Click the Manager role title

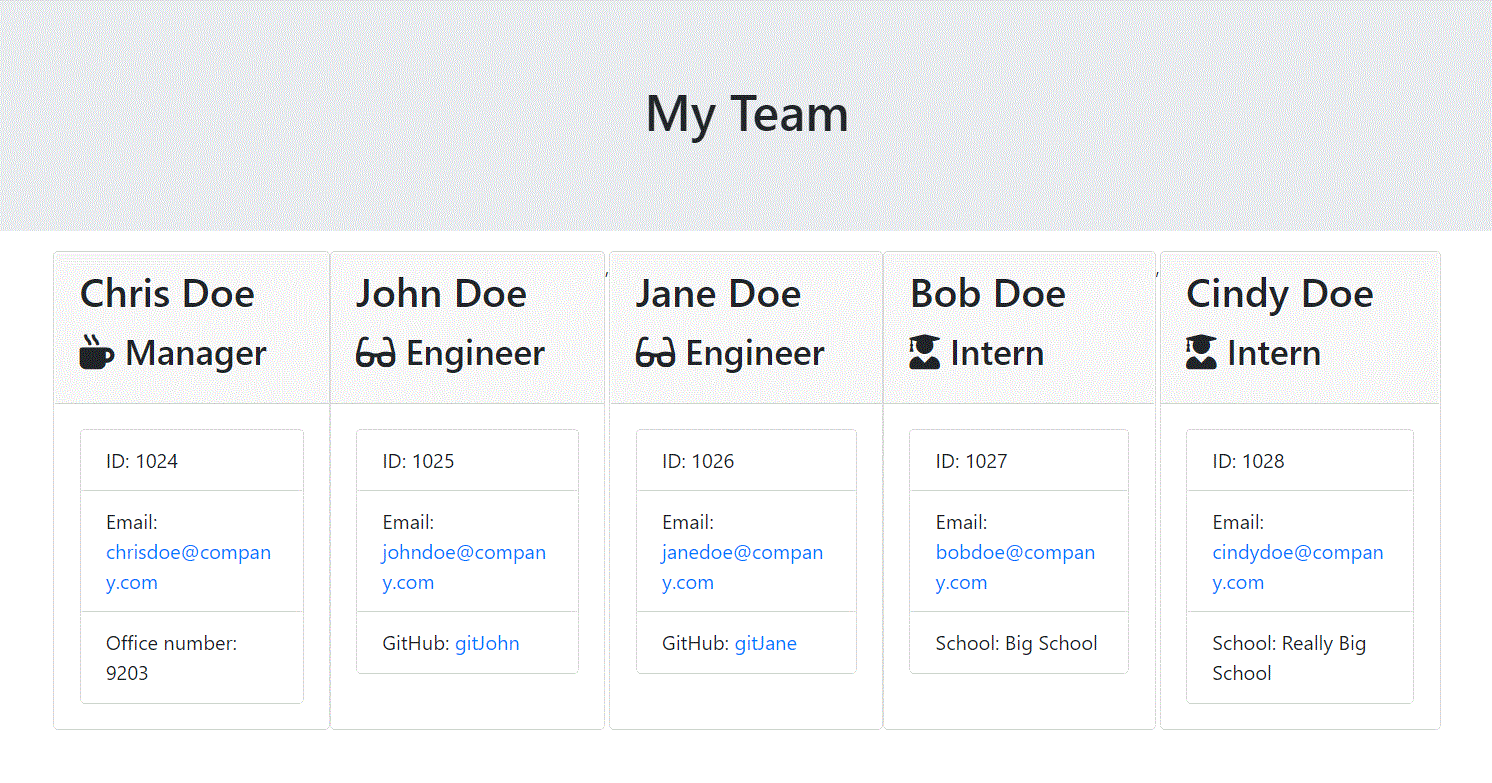tap(196, 353)
